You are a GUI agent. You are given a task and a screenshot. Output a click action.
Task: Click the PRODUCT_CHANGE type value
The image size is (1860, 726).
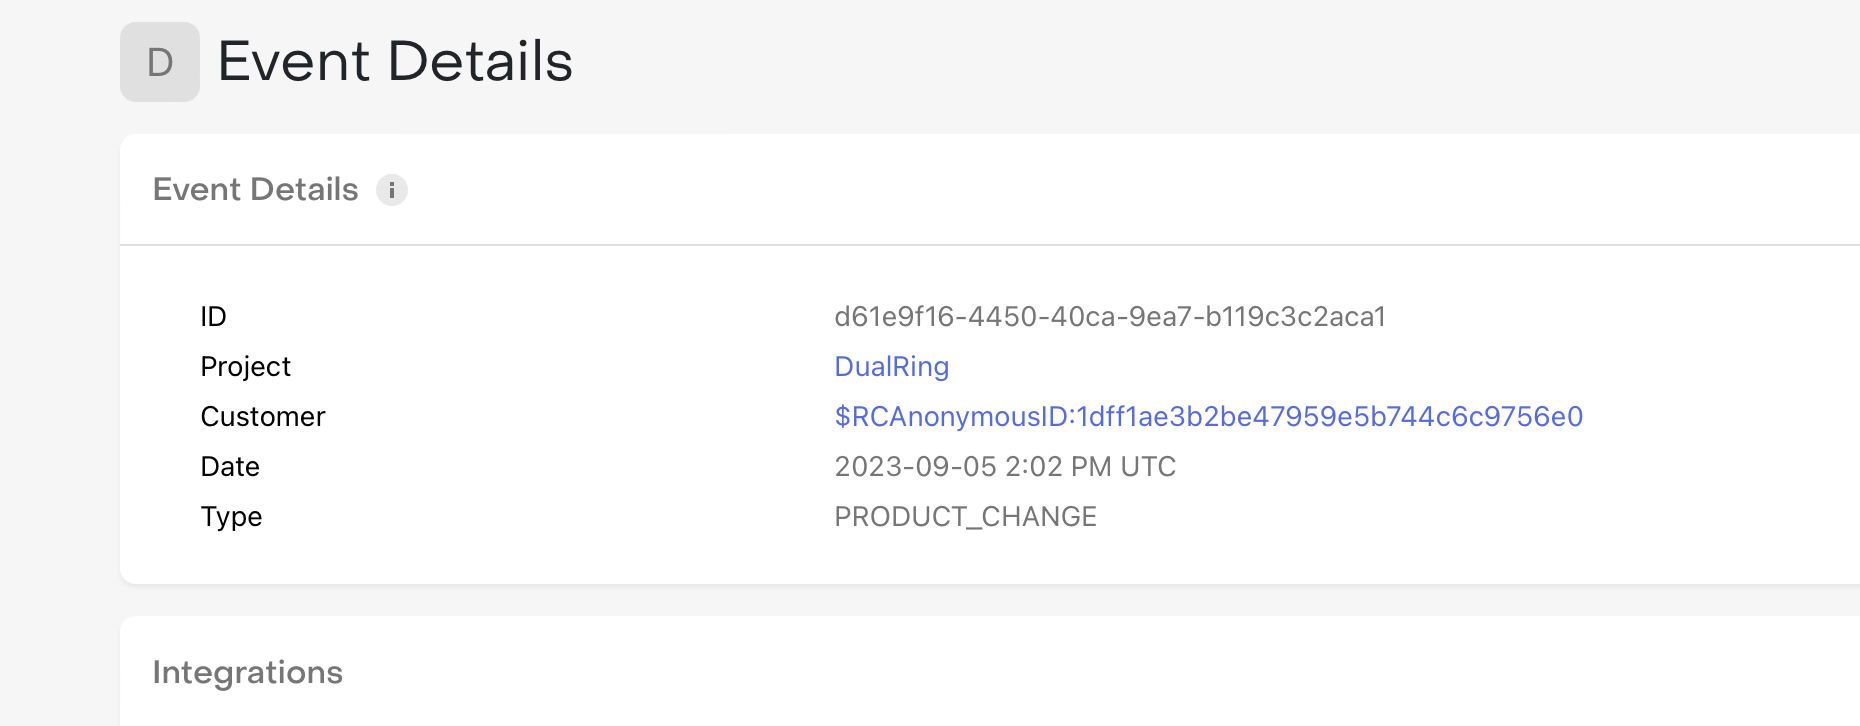966,516
